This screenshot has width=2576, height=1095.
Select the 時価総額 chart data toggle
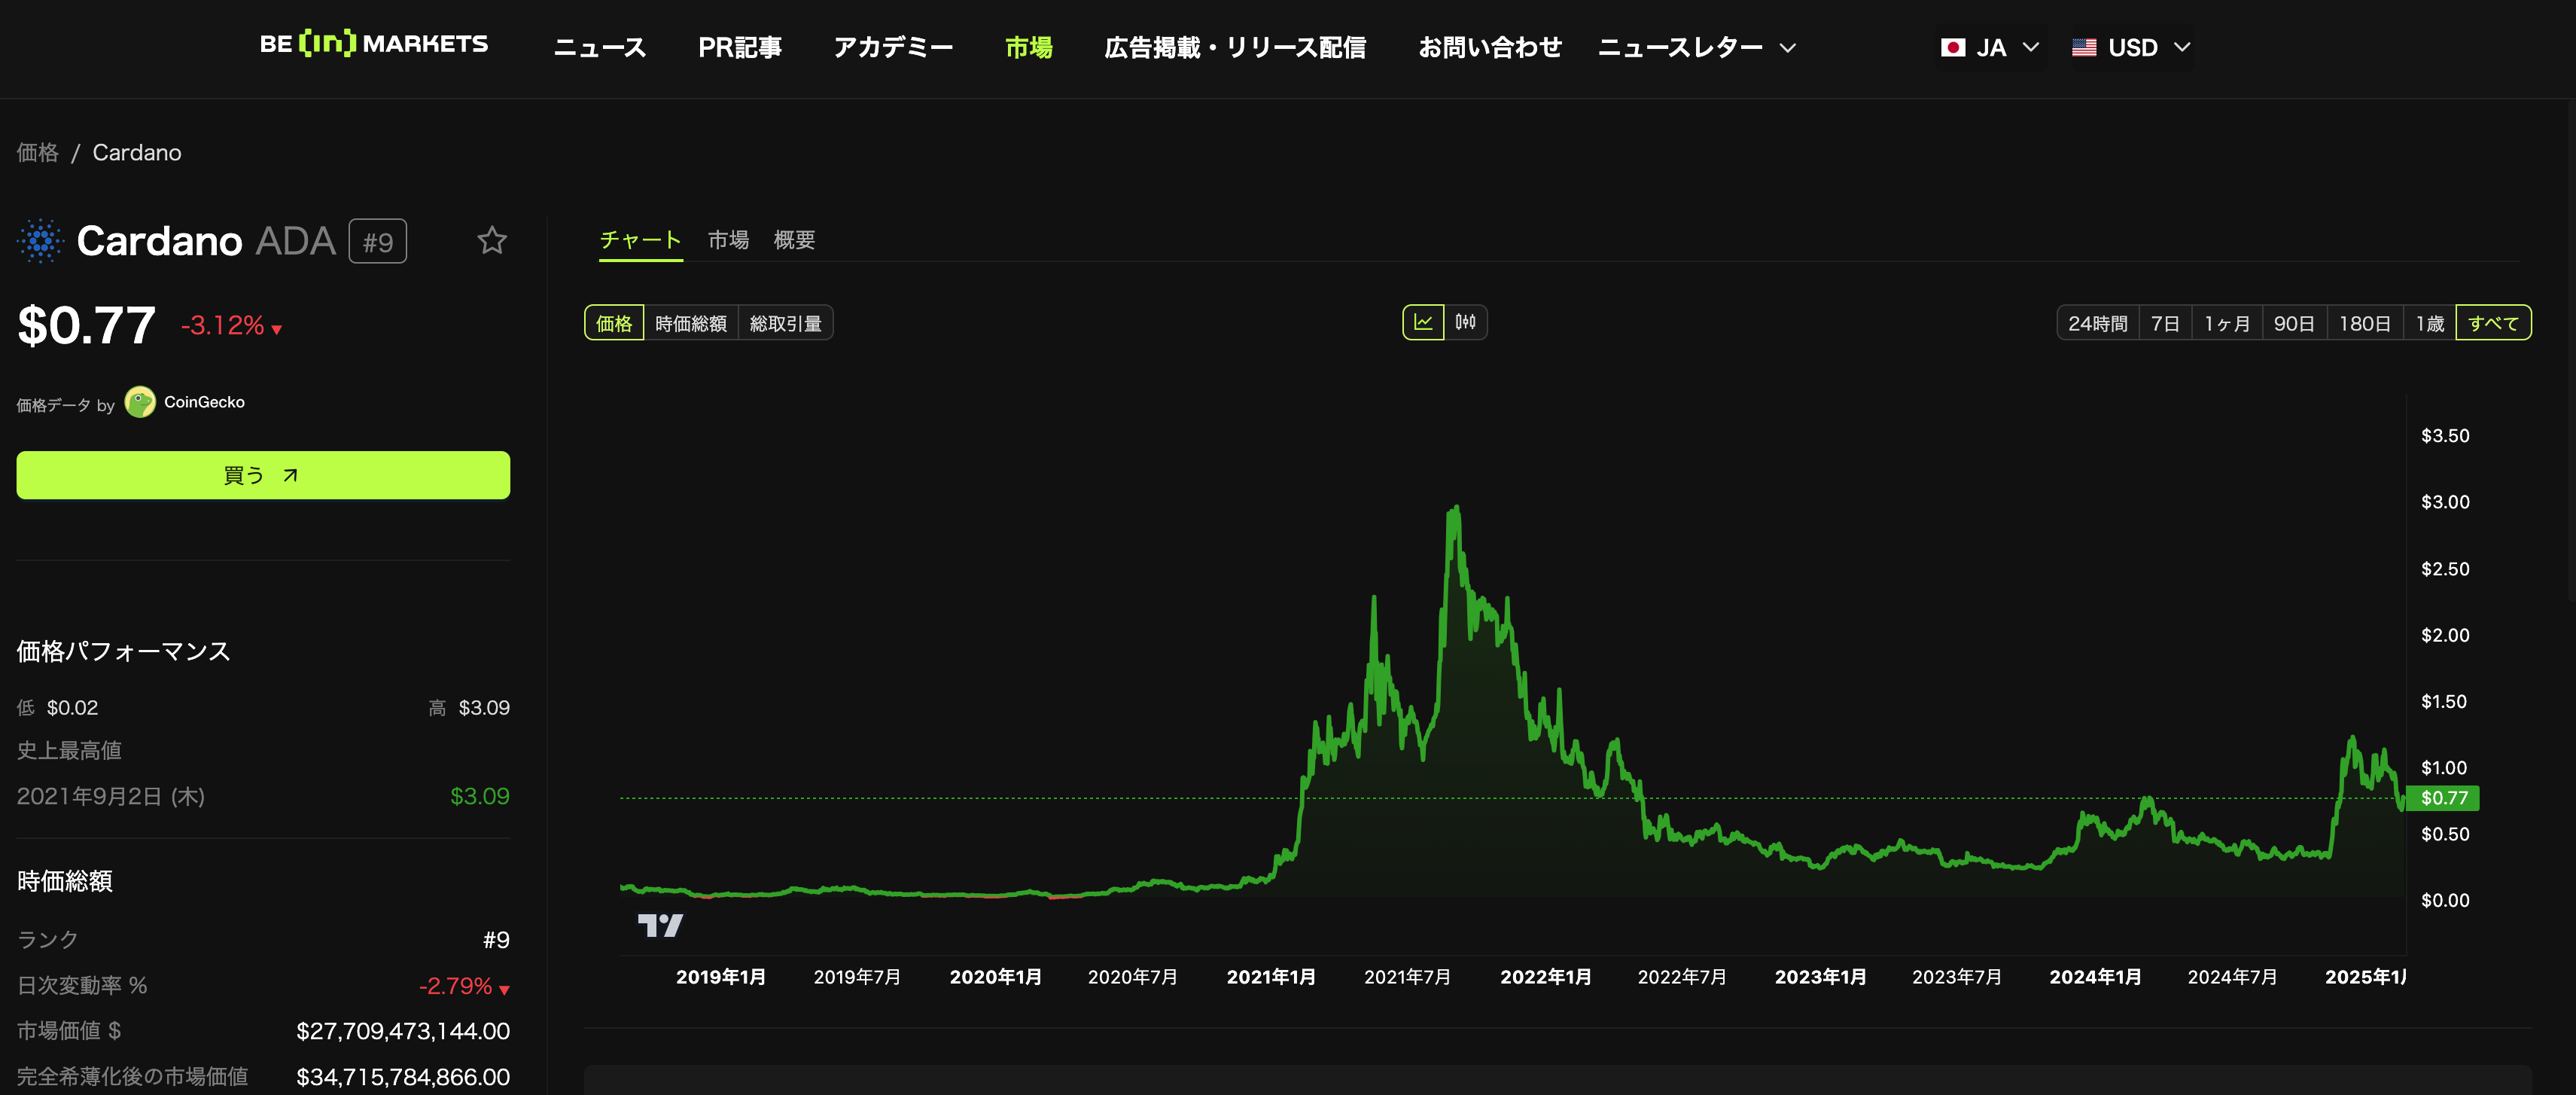(x=690, y=323)
